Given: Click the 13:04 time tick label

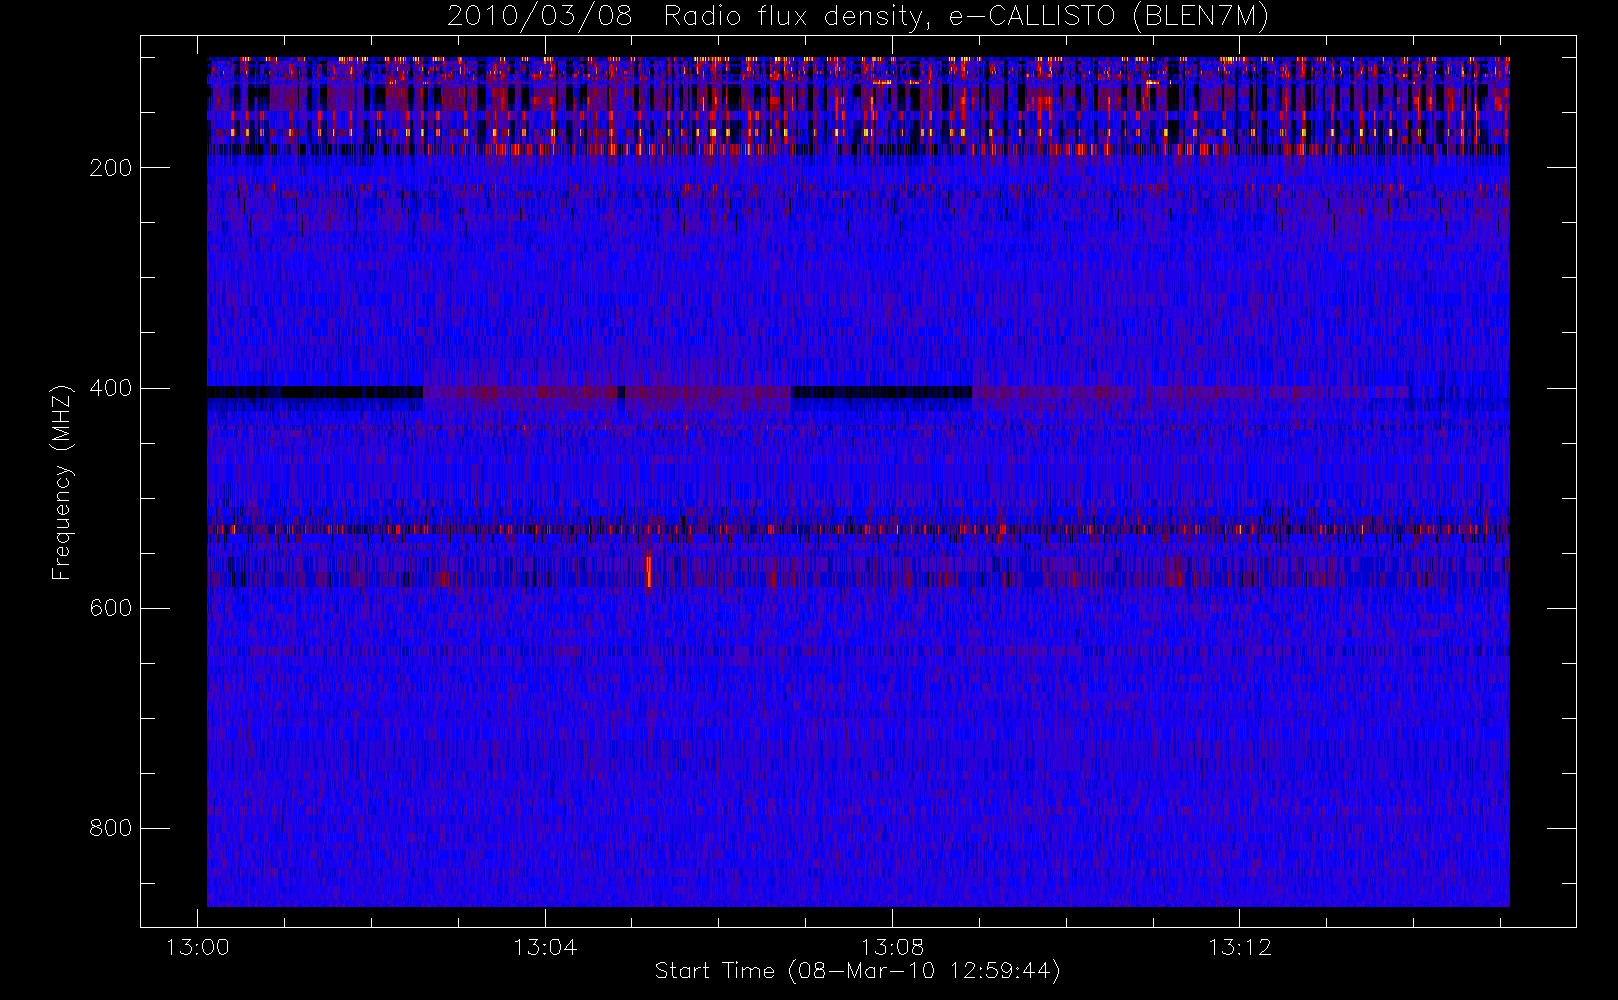Looking at the screenshot, I should pyautogui.click(x=545, y=947).
